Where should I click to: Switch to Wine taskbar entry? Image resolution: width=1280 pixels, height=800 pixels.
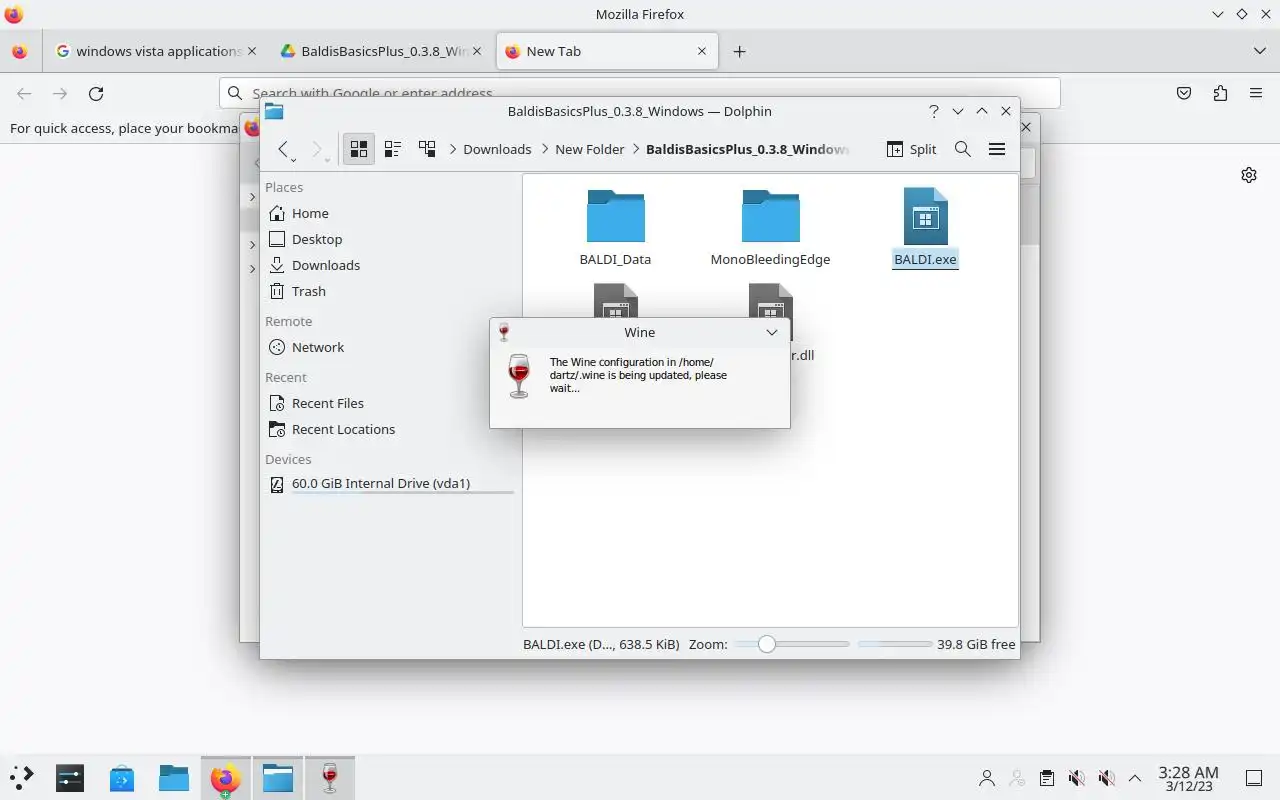[x=330, y=777]
